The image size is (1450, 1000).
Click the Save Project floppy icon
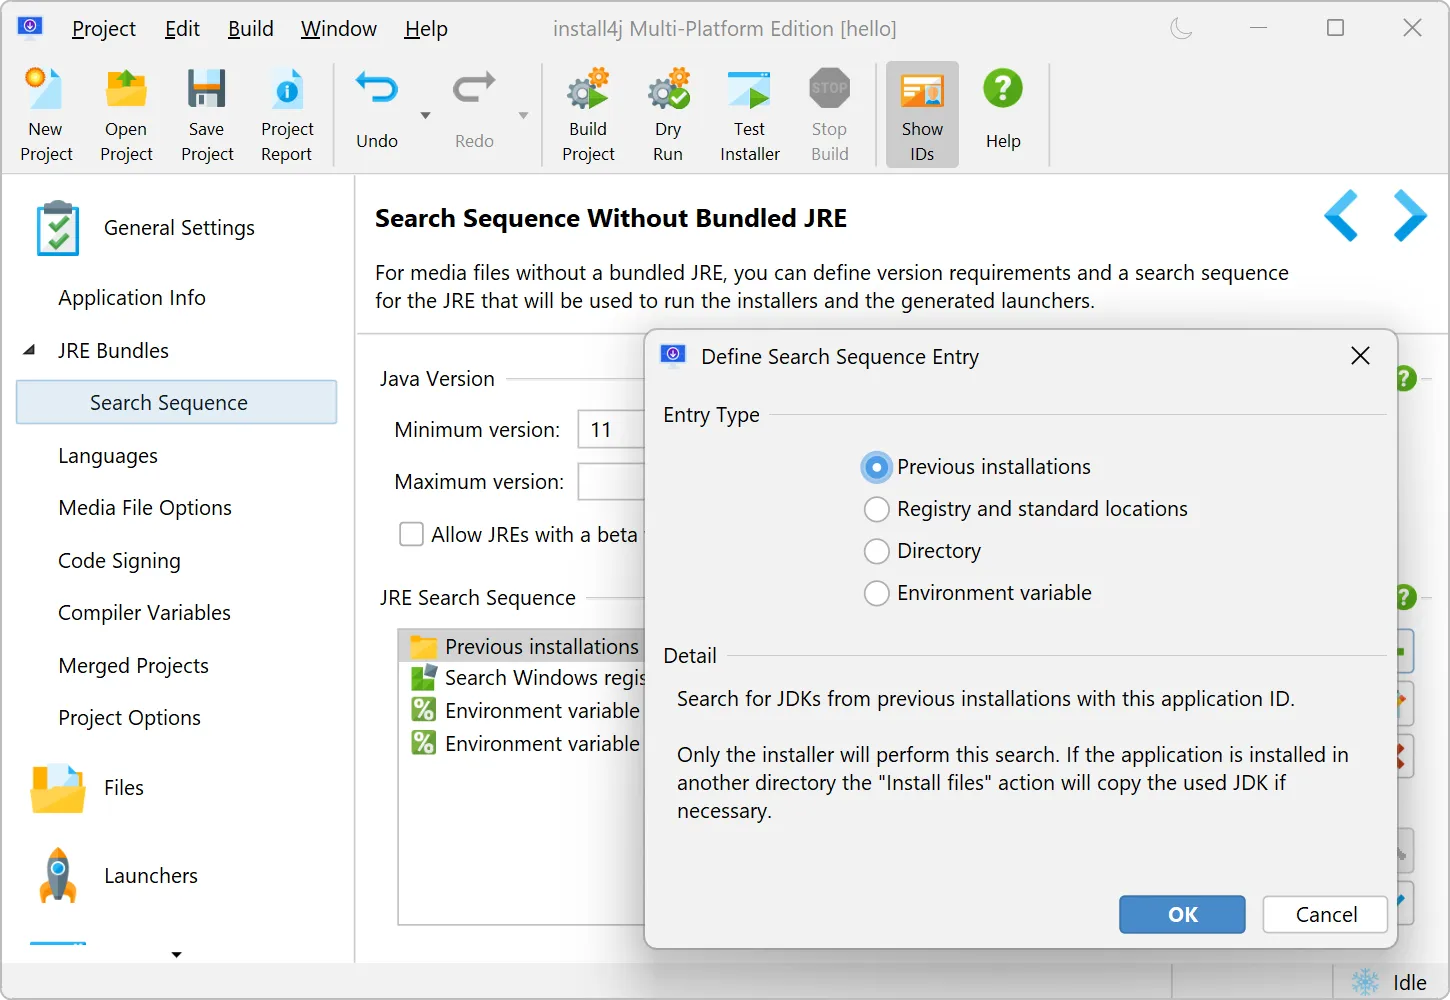[207, 89]
